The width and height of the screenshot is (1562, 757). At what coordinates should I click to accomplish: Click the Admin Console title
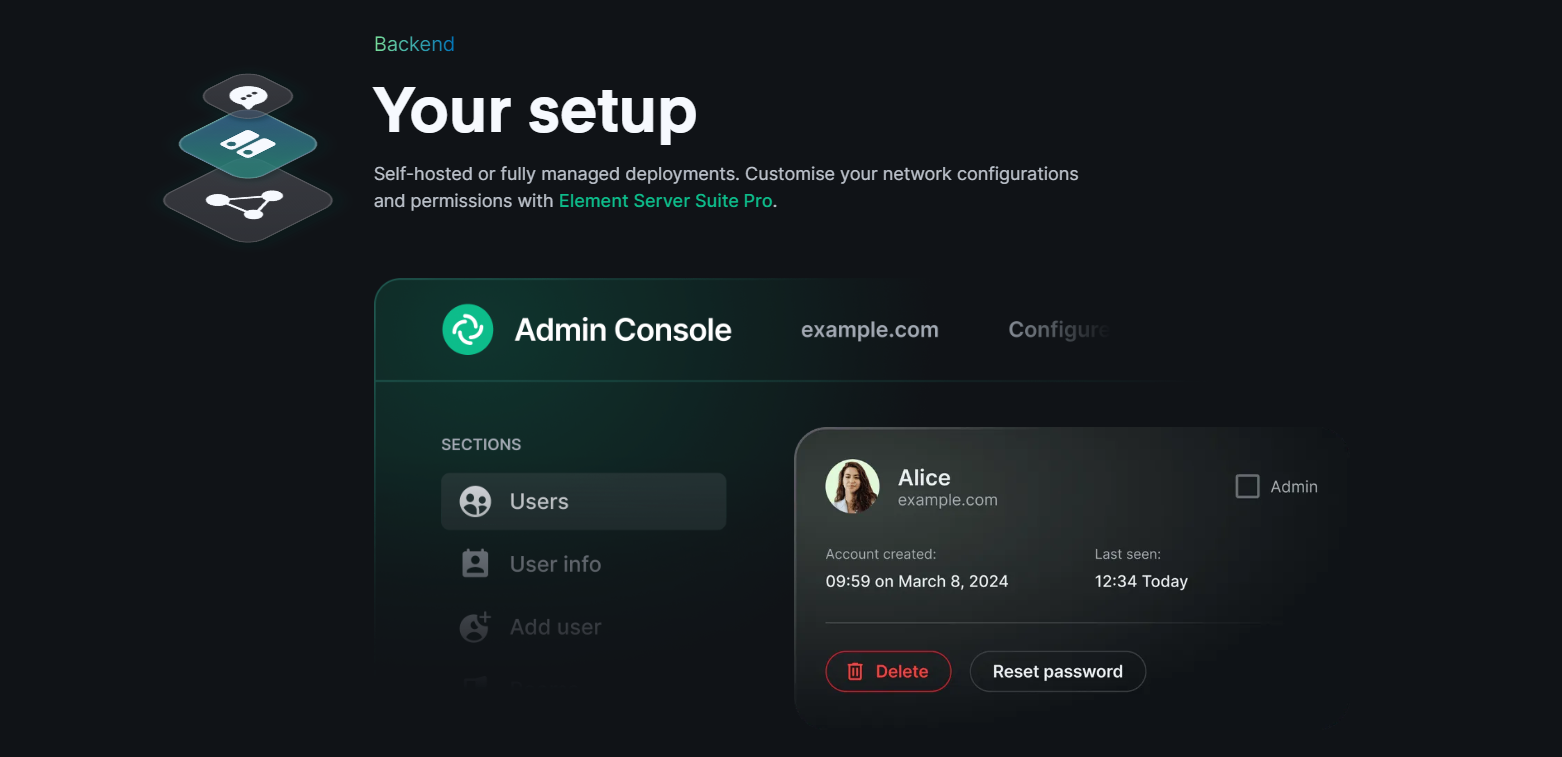(623, 330)
